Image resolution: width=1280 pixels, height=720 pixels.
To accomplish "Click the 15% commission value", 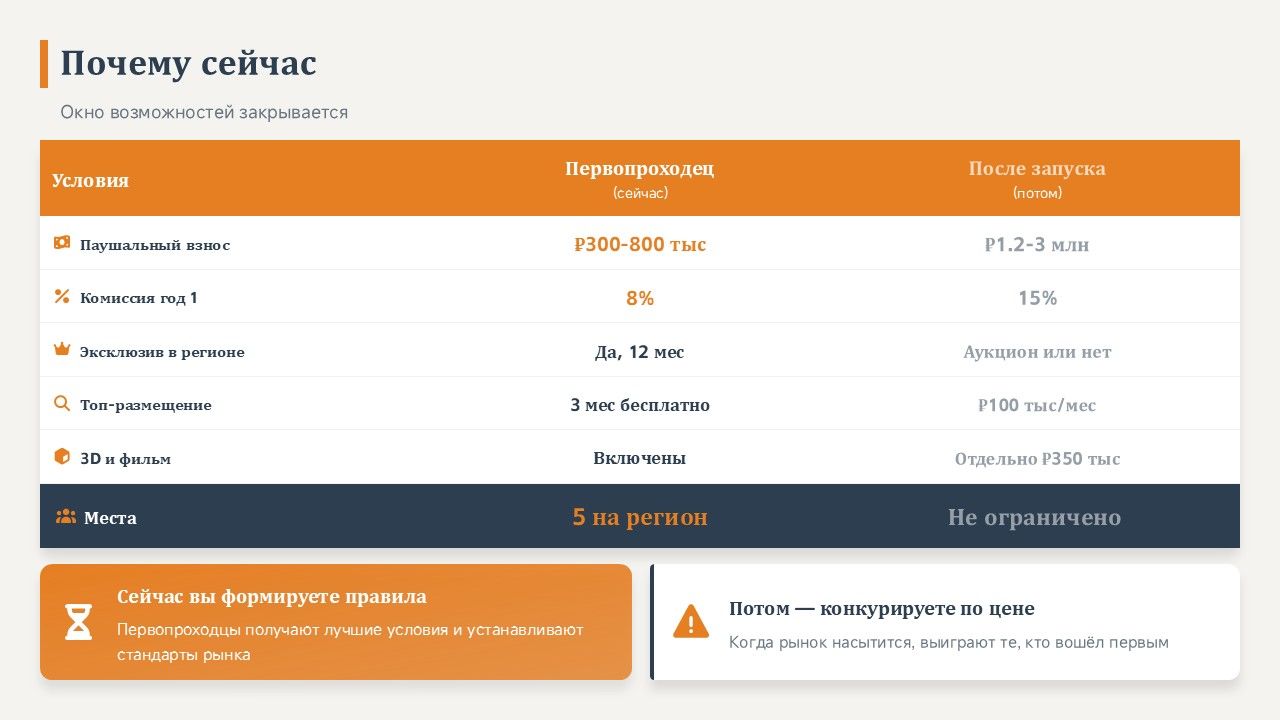I will (x=1037, y=298).
